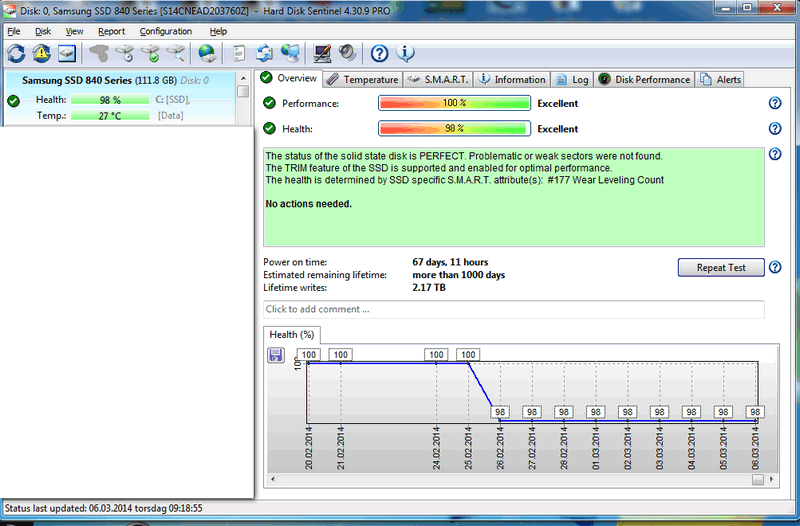Open the File menu
Image resolution: width=800 pixels, height=526 pixels.
(14, 31)
